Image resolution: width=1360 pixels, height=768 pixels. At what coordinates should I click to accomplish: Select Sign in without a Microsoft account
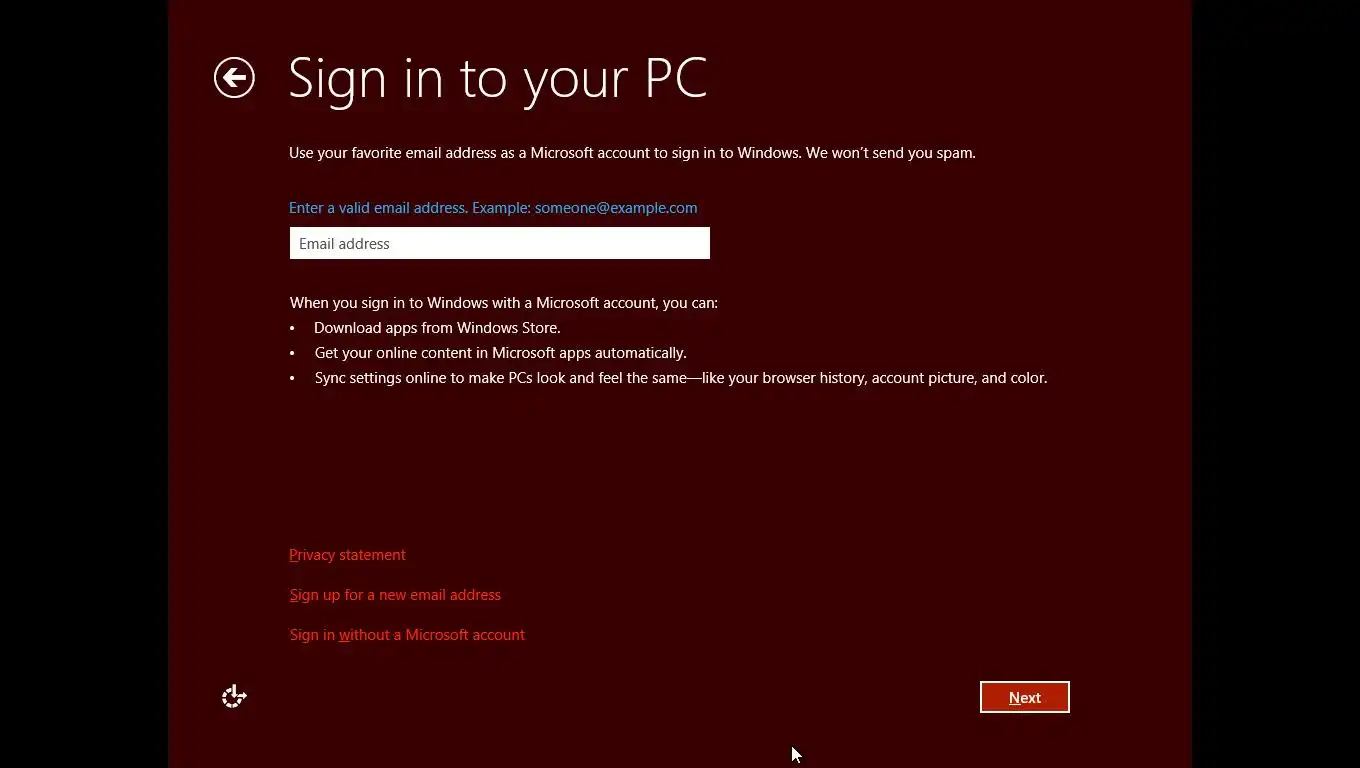(407, 635)
